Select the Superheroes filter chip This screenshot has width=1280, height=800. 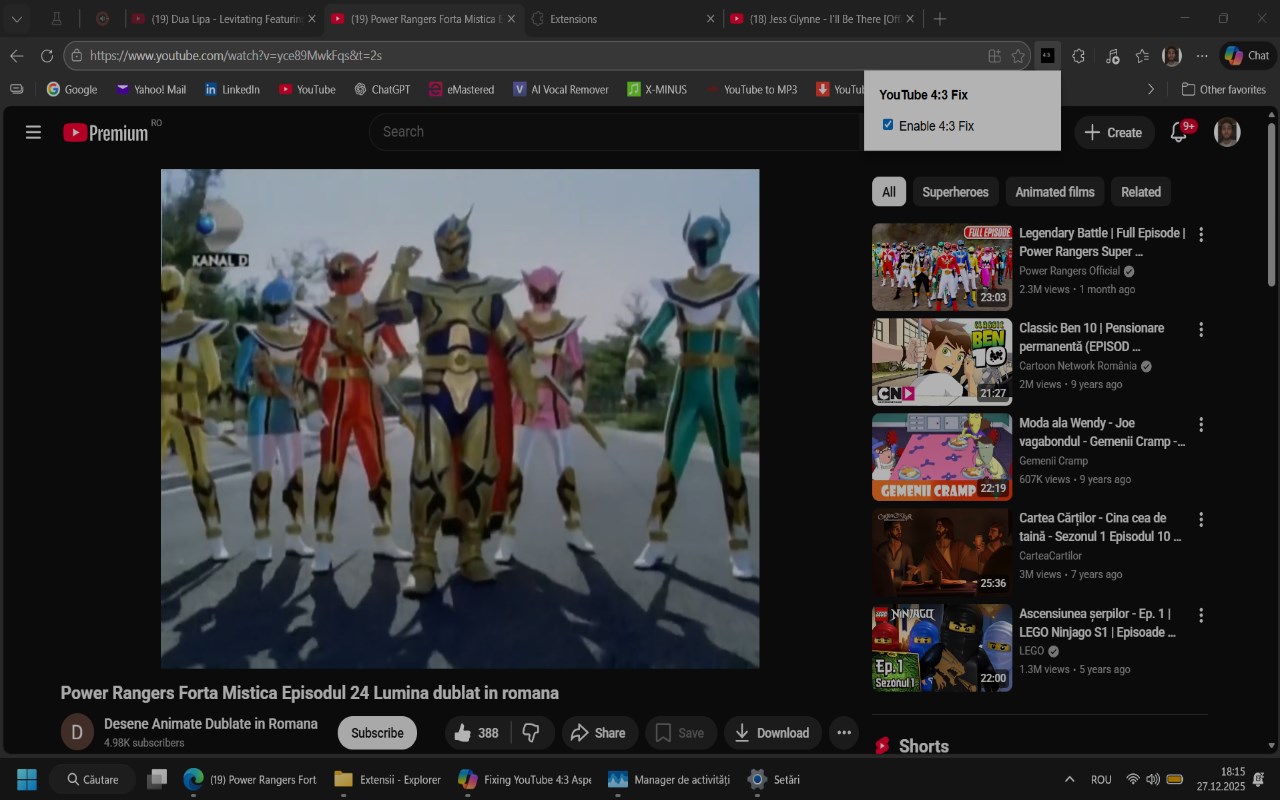coord(955,192)
